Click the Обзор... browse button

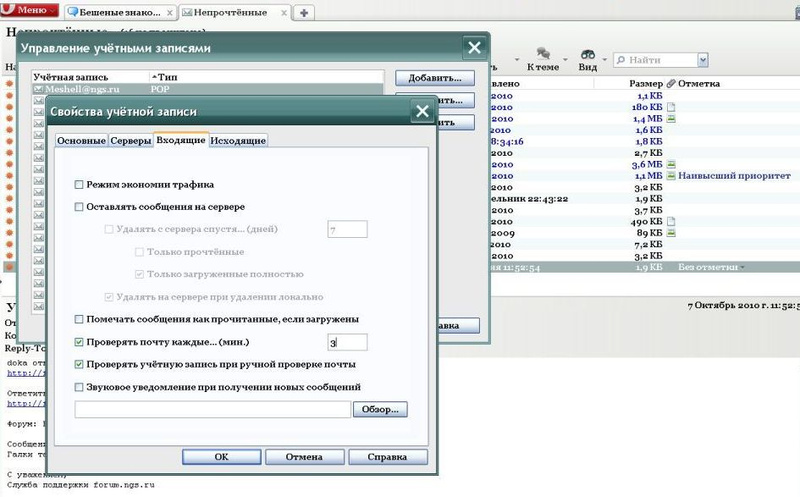tap(380, 409)
